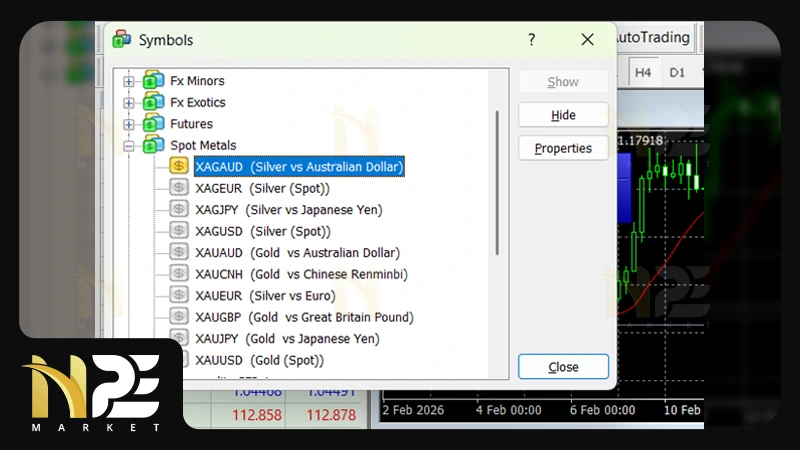Click the symbol icon next to XAGUSD
The image size is (800, 450).
tap(179, 231)
